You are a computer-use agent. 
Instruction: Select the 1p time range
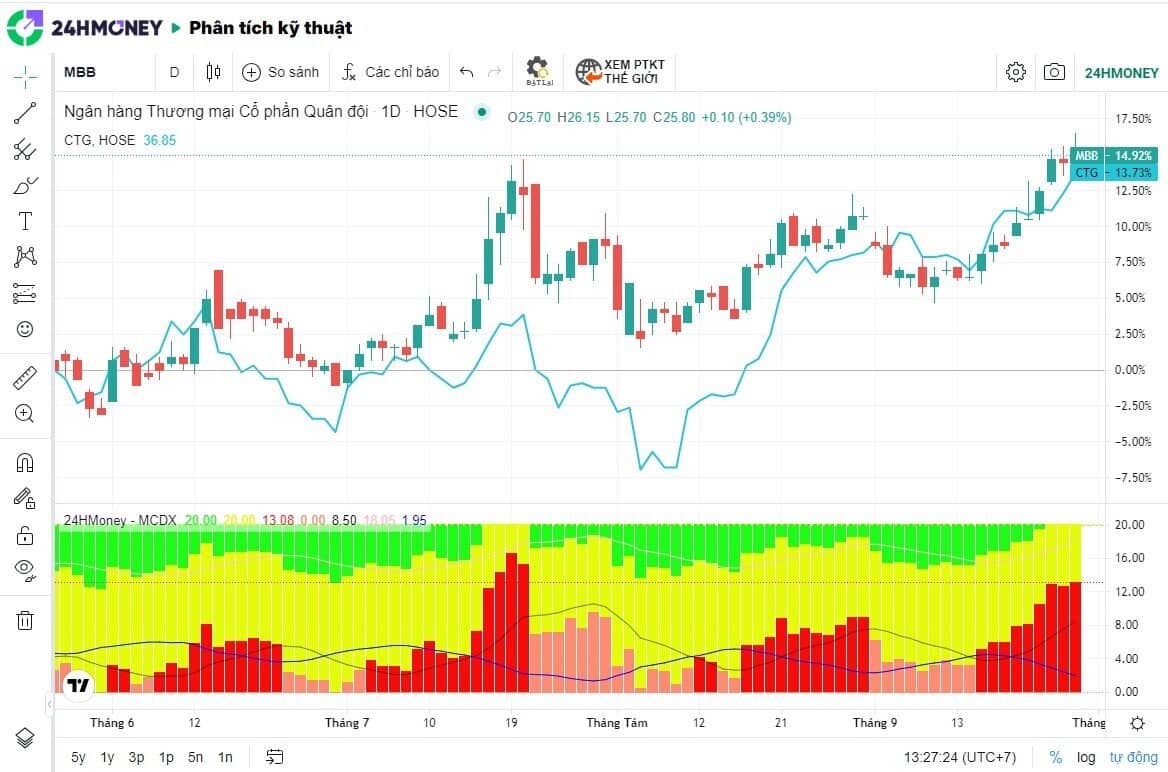pyautogui.click(x=166, y=757)
